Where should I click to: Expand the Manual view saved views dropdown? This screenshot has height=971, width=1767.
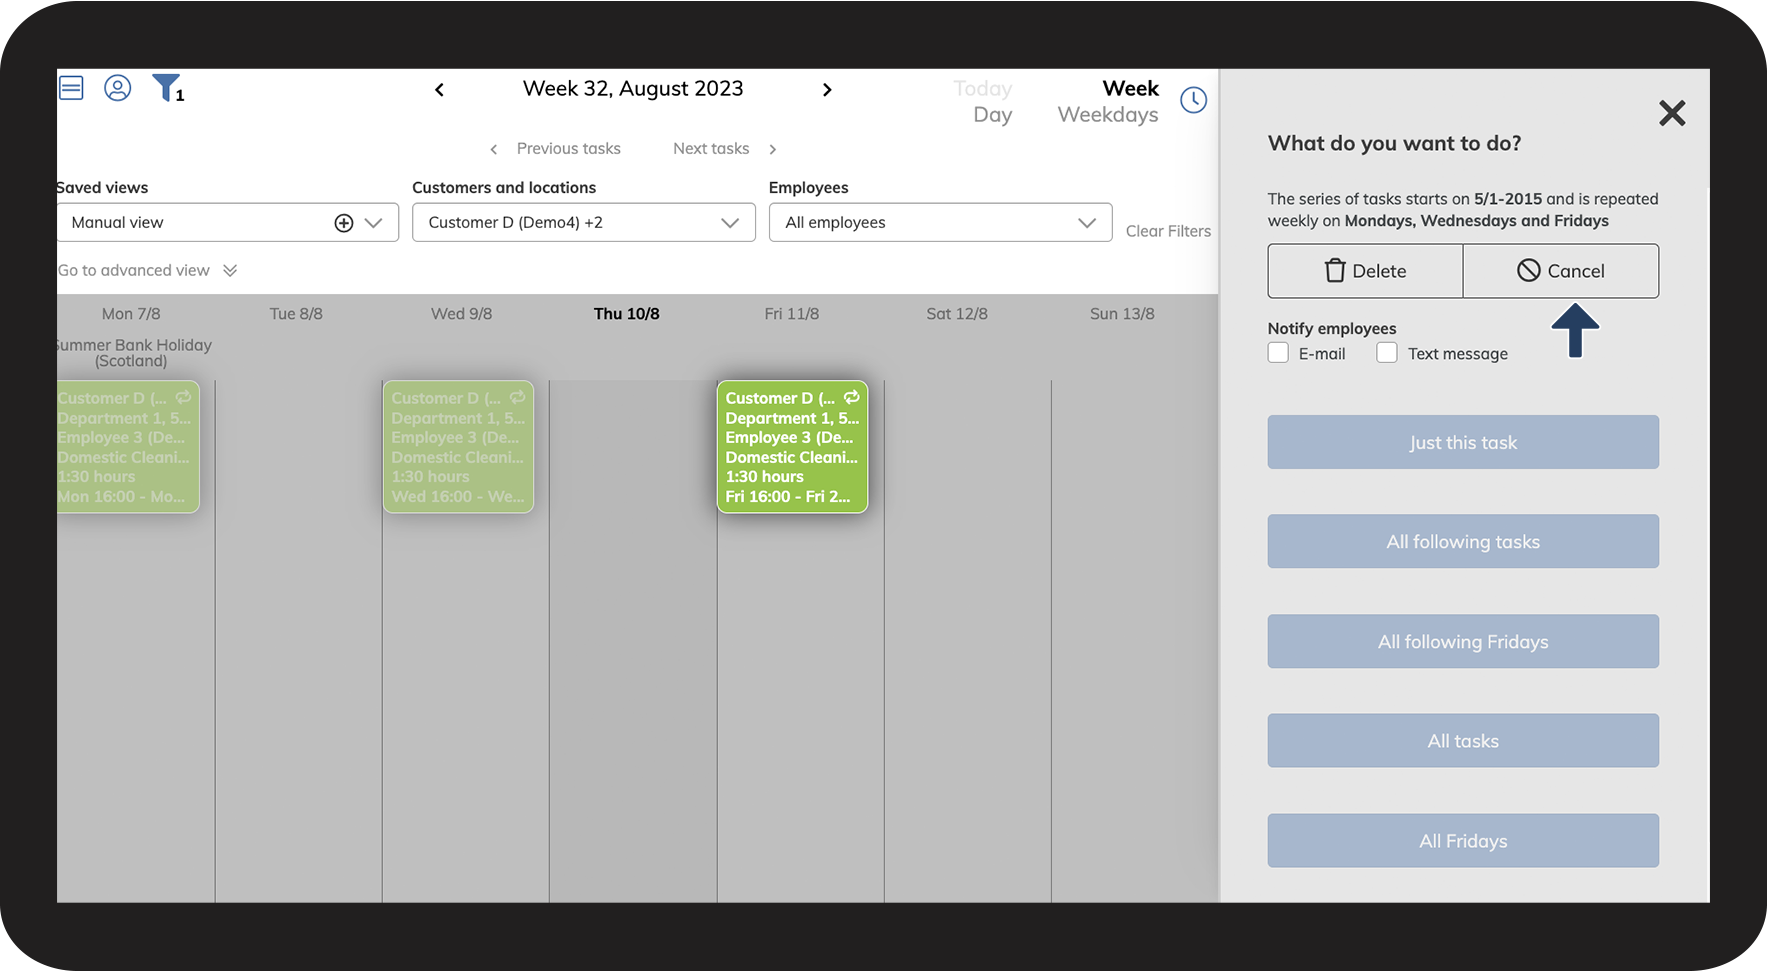coord(374,223)
